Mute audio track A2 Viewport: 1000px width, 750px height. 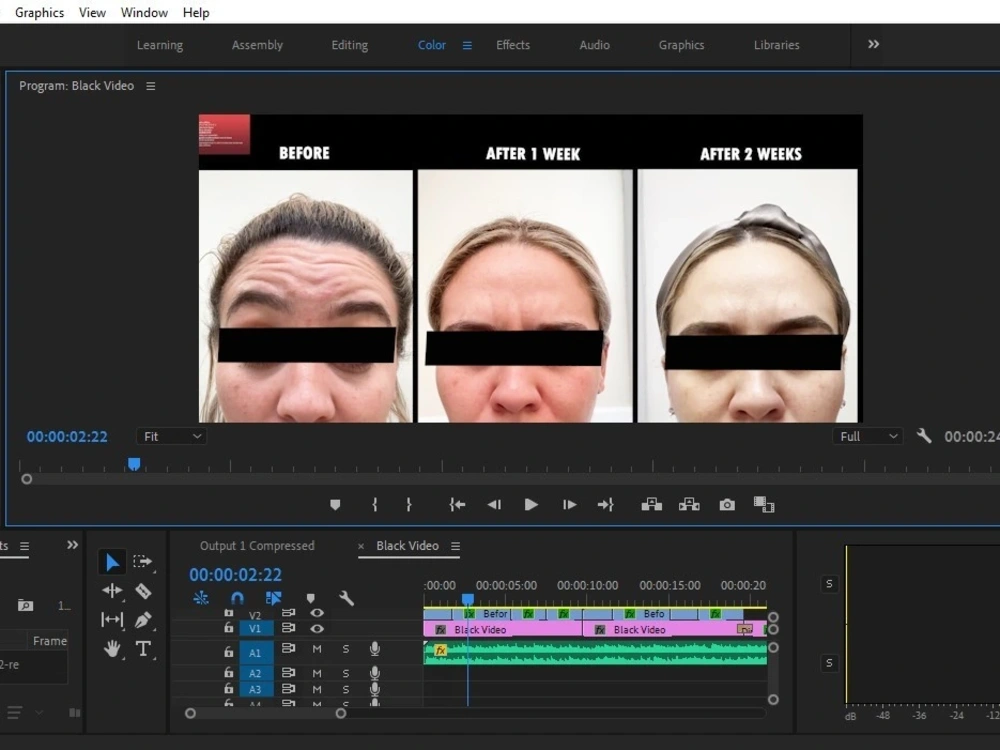(317, 673)
